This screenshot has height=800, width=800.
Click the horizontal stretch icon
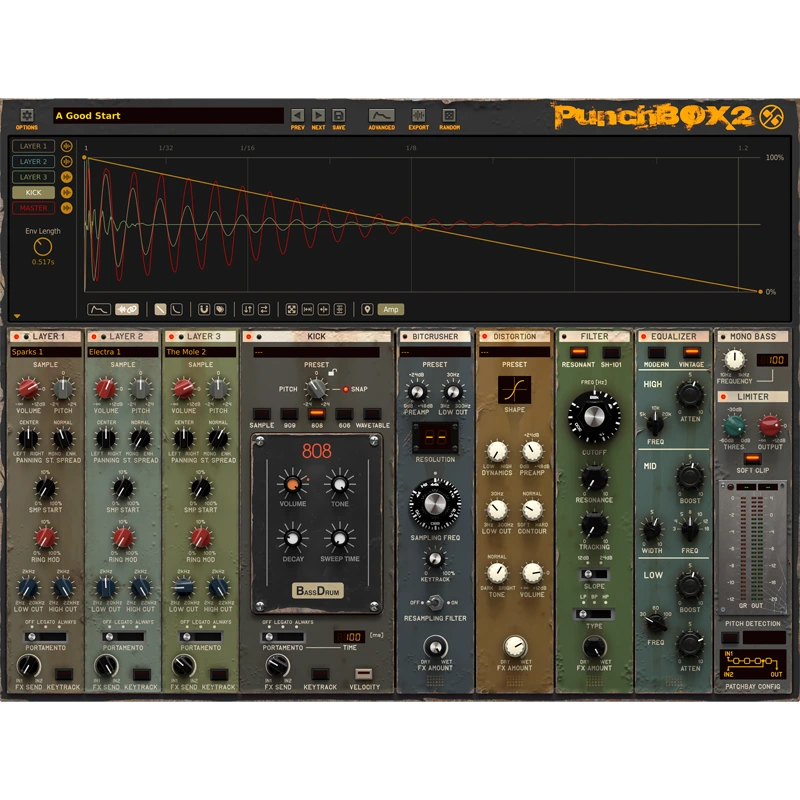pyautogui.click(x=308, y=309)
